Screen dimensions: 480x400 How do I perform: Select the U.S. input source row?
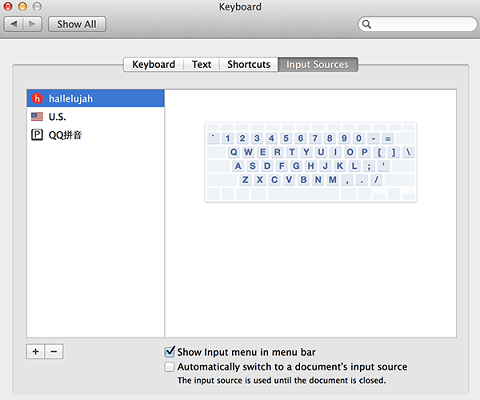[95, 116]
